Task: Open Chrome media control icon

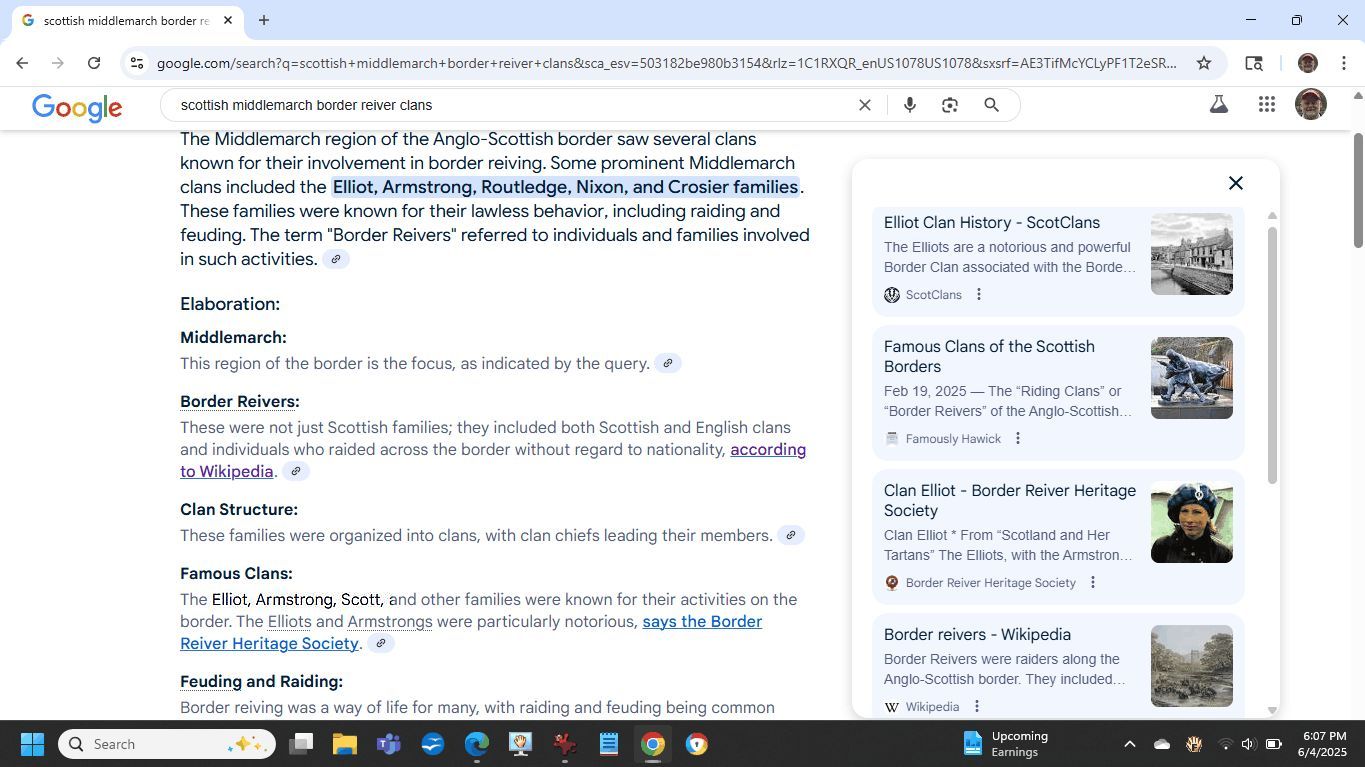Action: (1254, 63)
